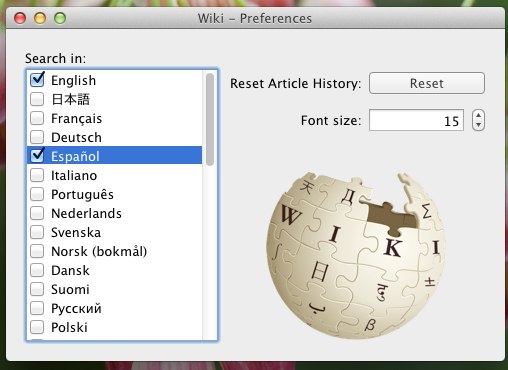508x370 pixels.
Task: Select the Dansk row label
Action: pyautogui.click(x=70, y=270)
